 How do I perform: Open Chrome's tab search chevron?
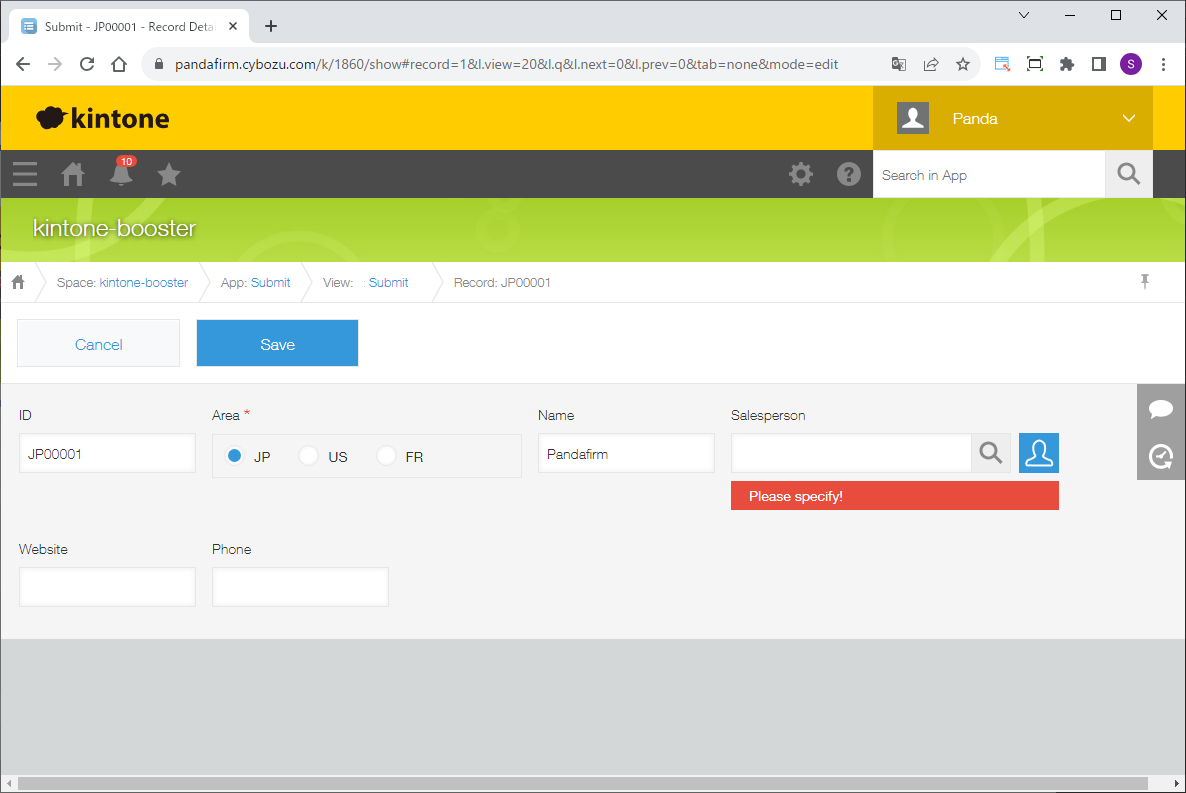(x=1024, y=15)
